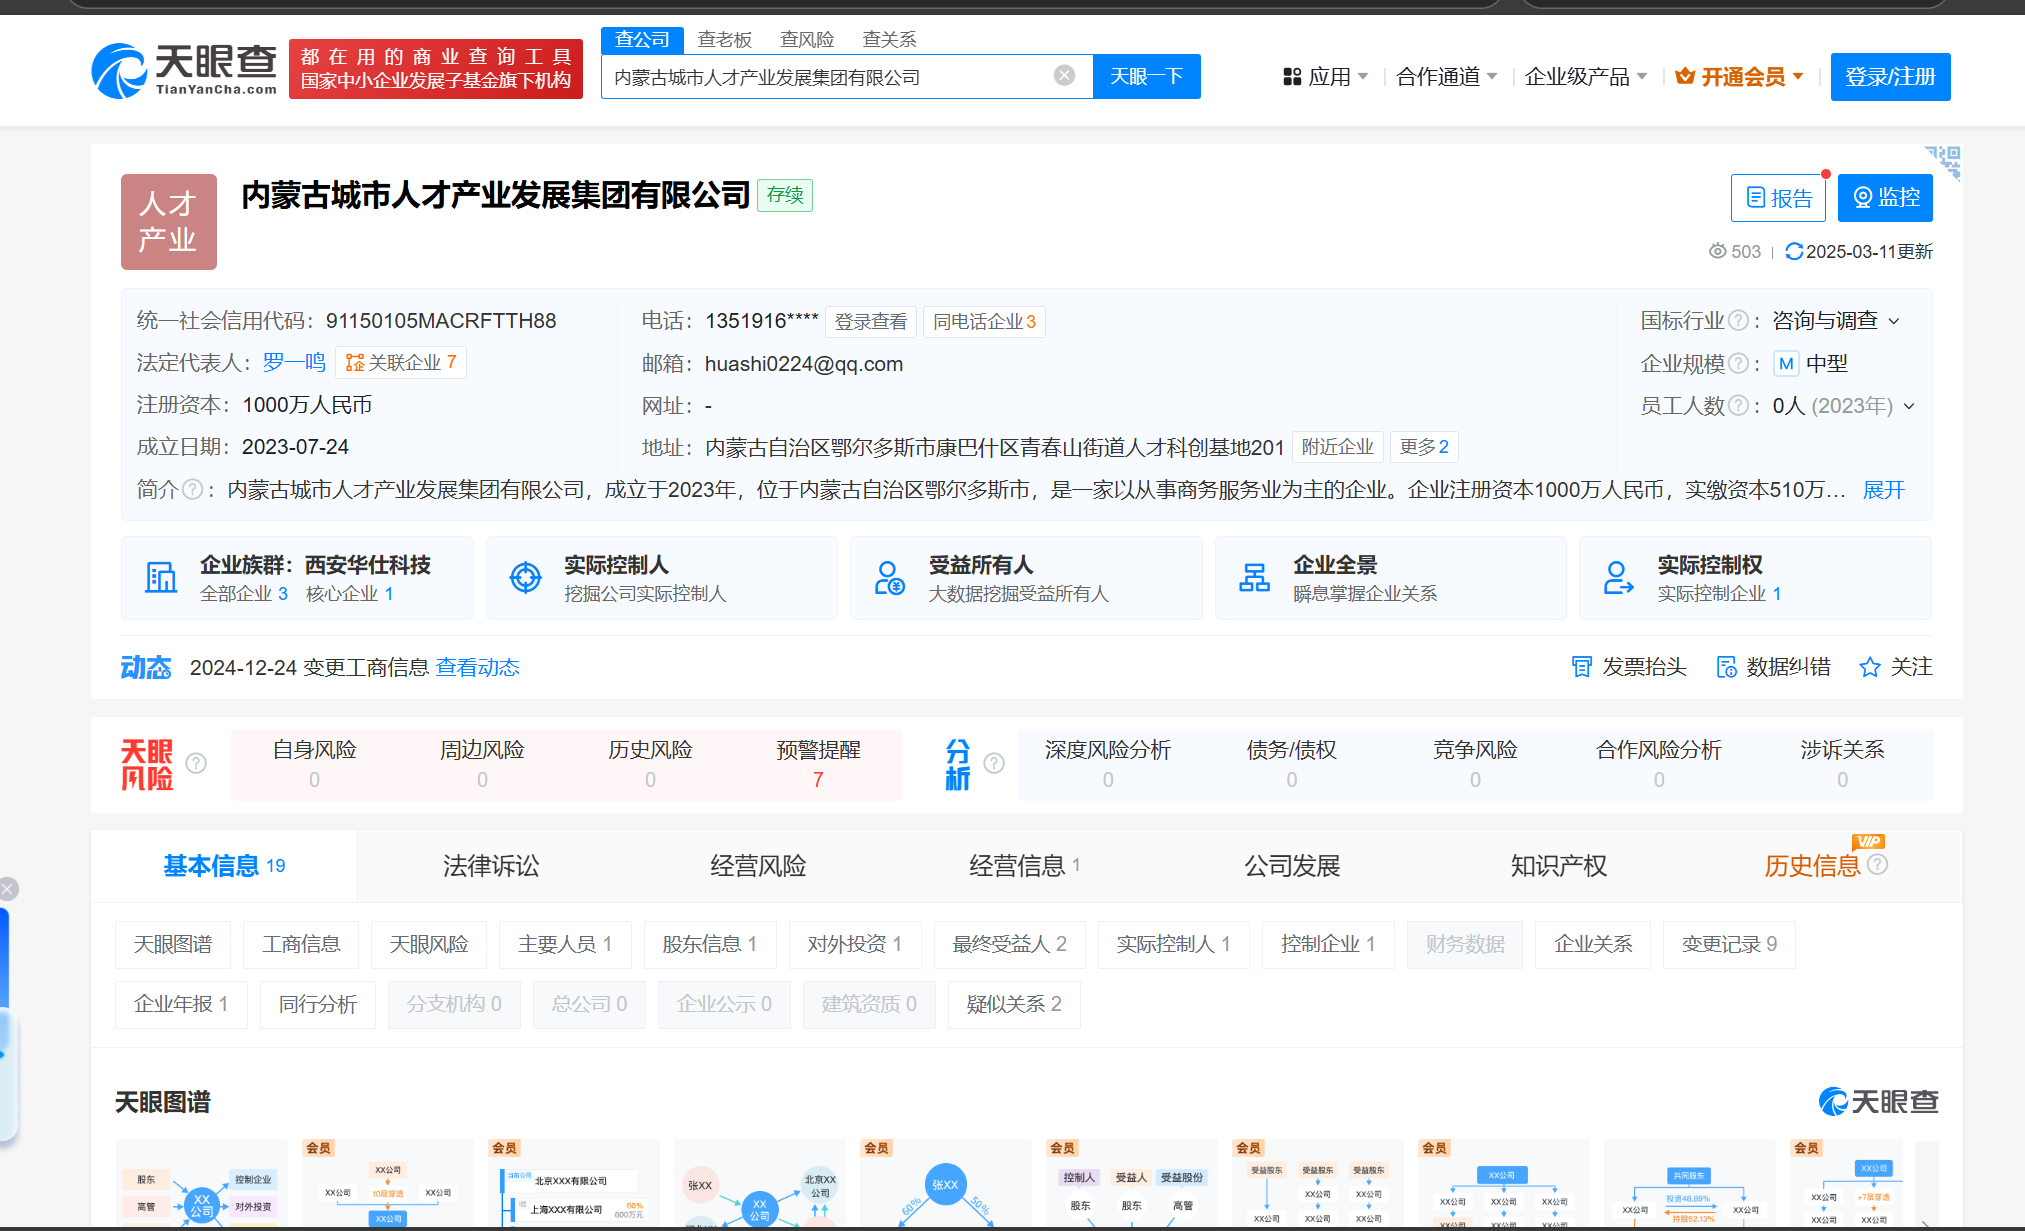Clear the search box with the X icon
The width and height of the screenshot is (2025, 1231).
click(1065, 76)
